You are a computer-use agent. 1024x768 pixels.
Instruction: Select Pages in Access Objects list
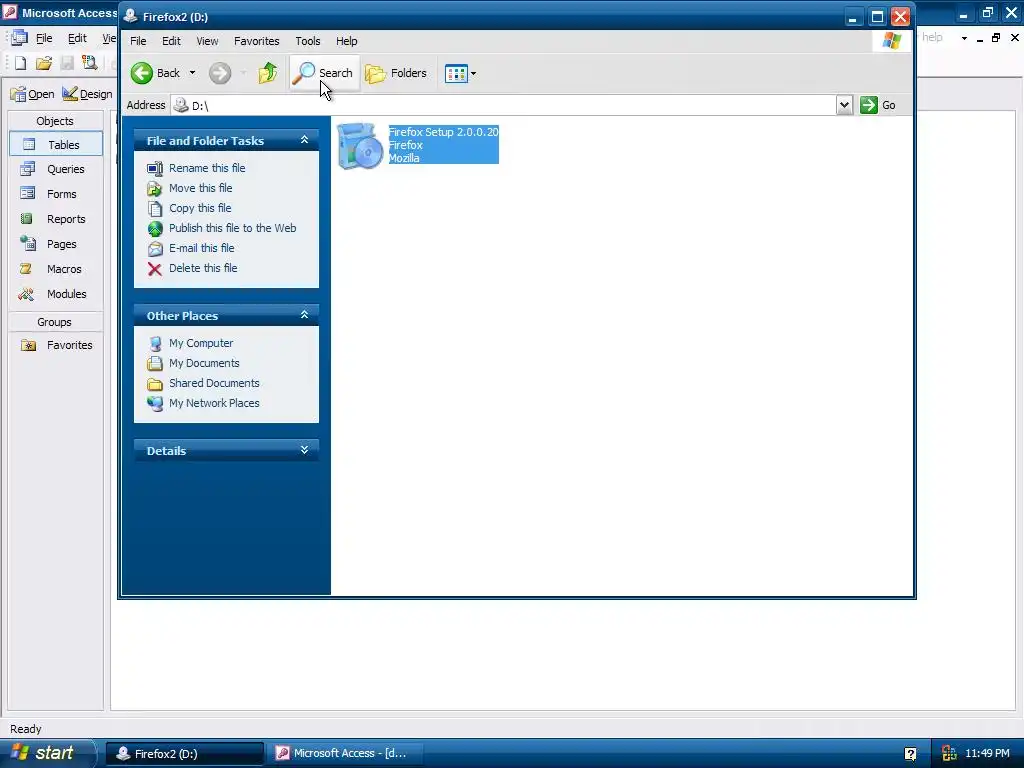click(x=56, y=244)
